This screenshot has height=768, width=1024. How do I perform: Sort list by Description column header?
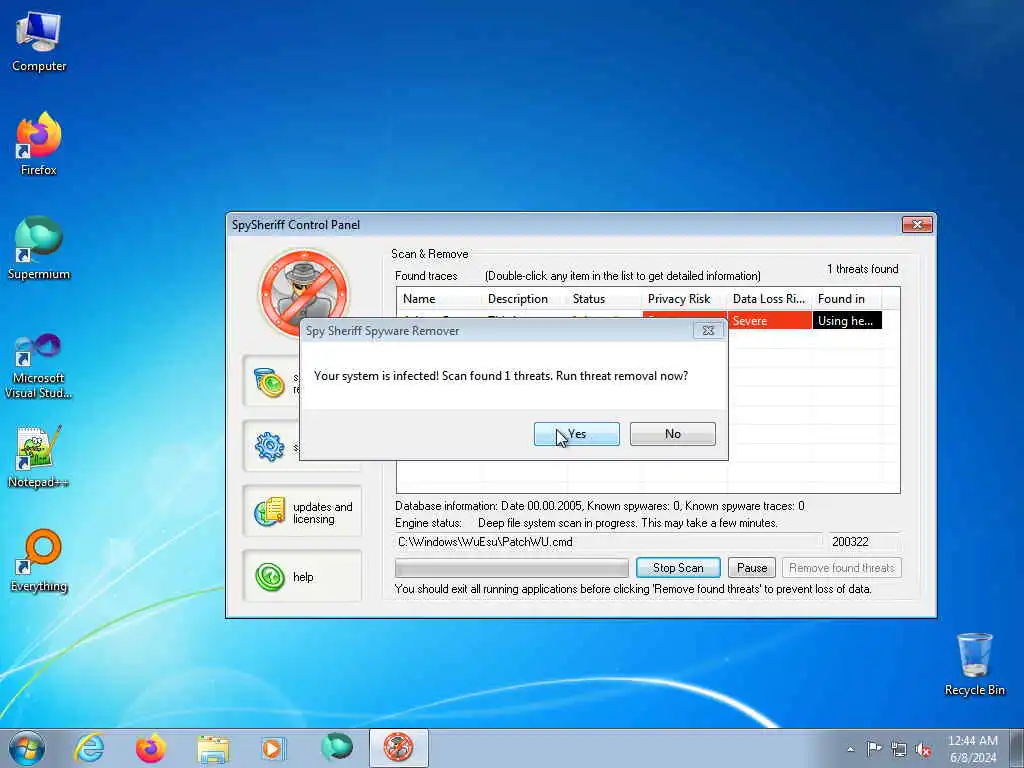524,298
